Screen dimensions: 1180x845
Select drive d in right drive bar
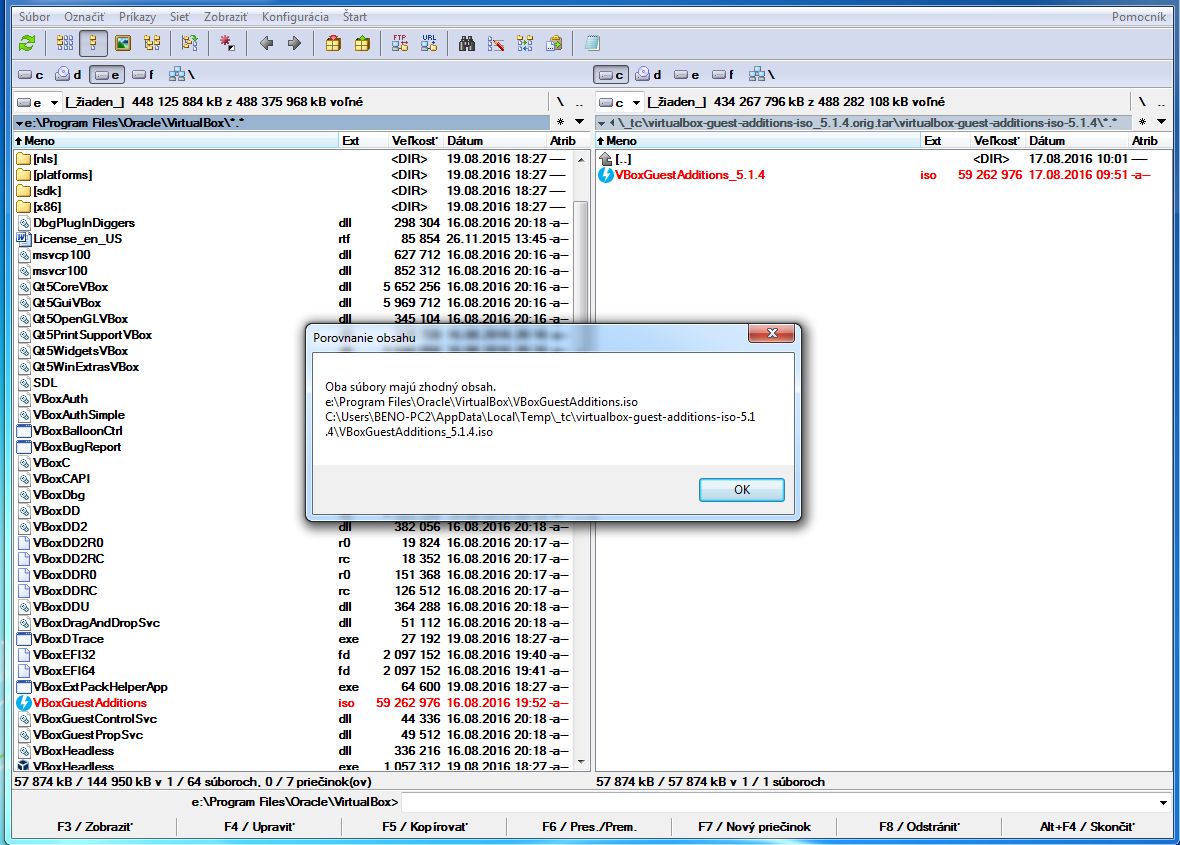[649, 74]
